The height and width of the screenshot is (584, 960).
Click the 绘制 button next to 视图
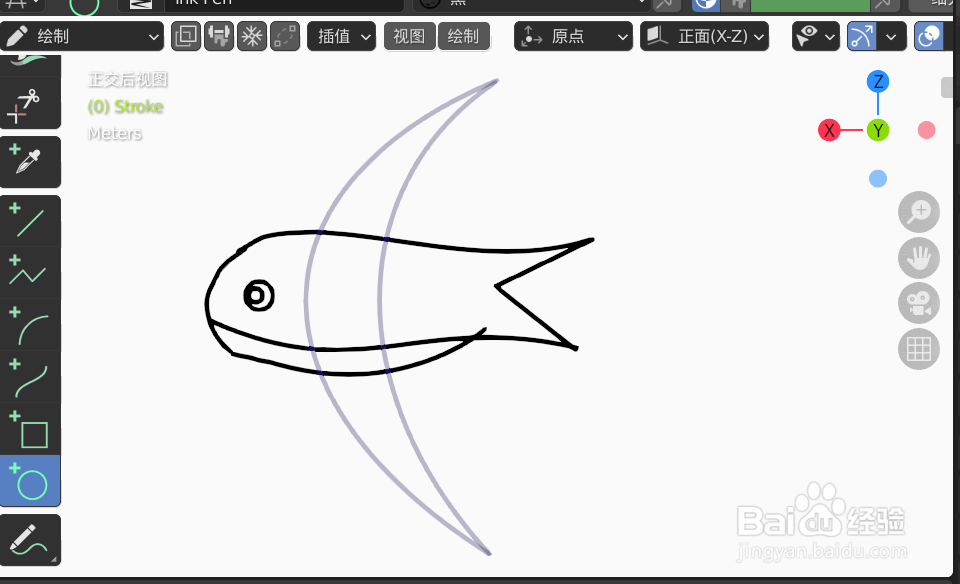pos(464,36)
